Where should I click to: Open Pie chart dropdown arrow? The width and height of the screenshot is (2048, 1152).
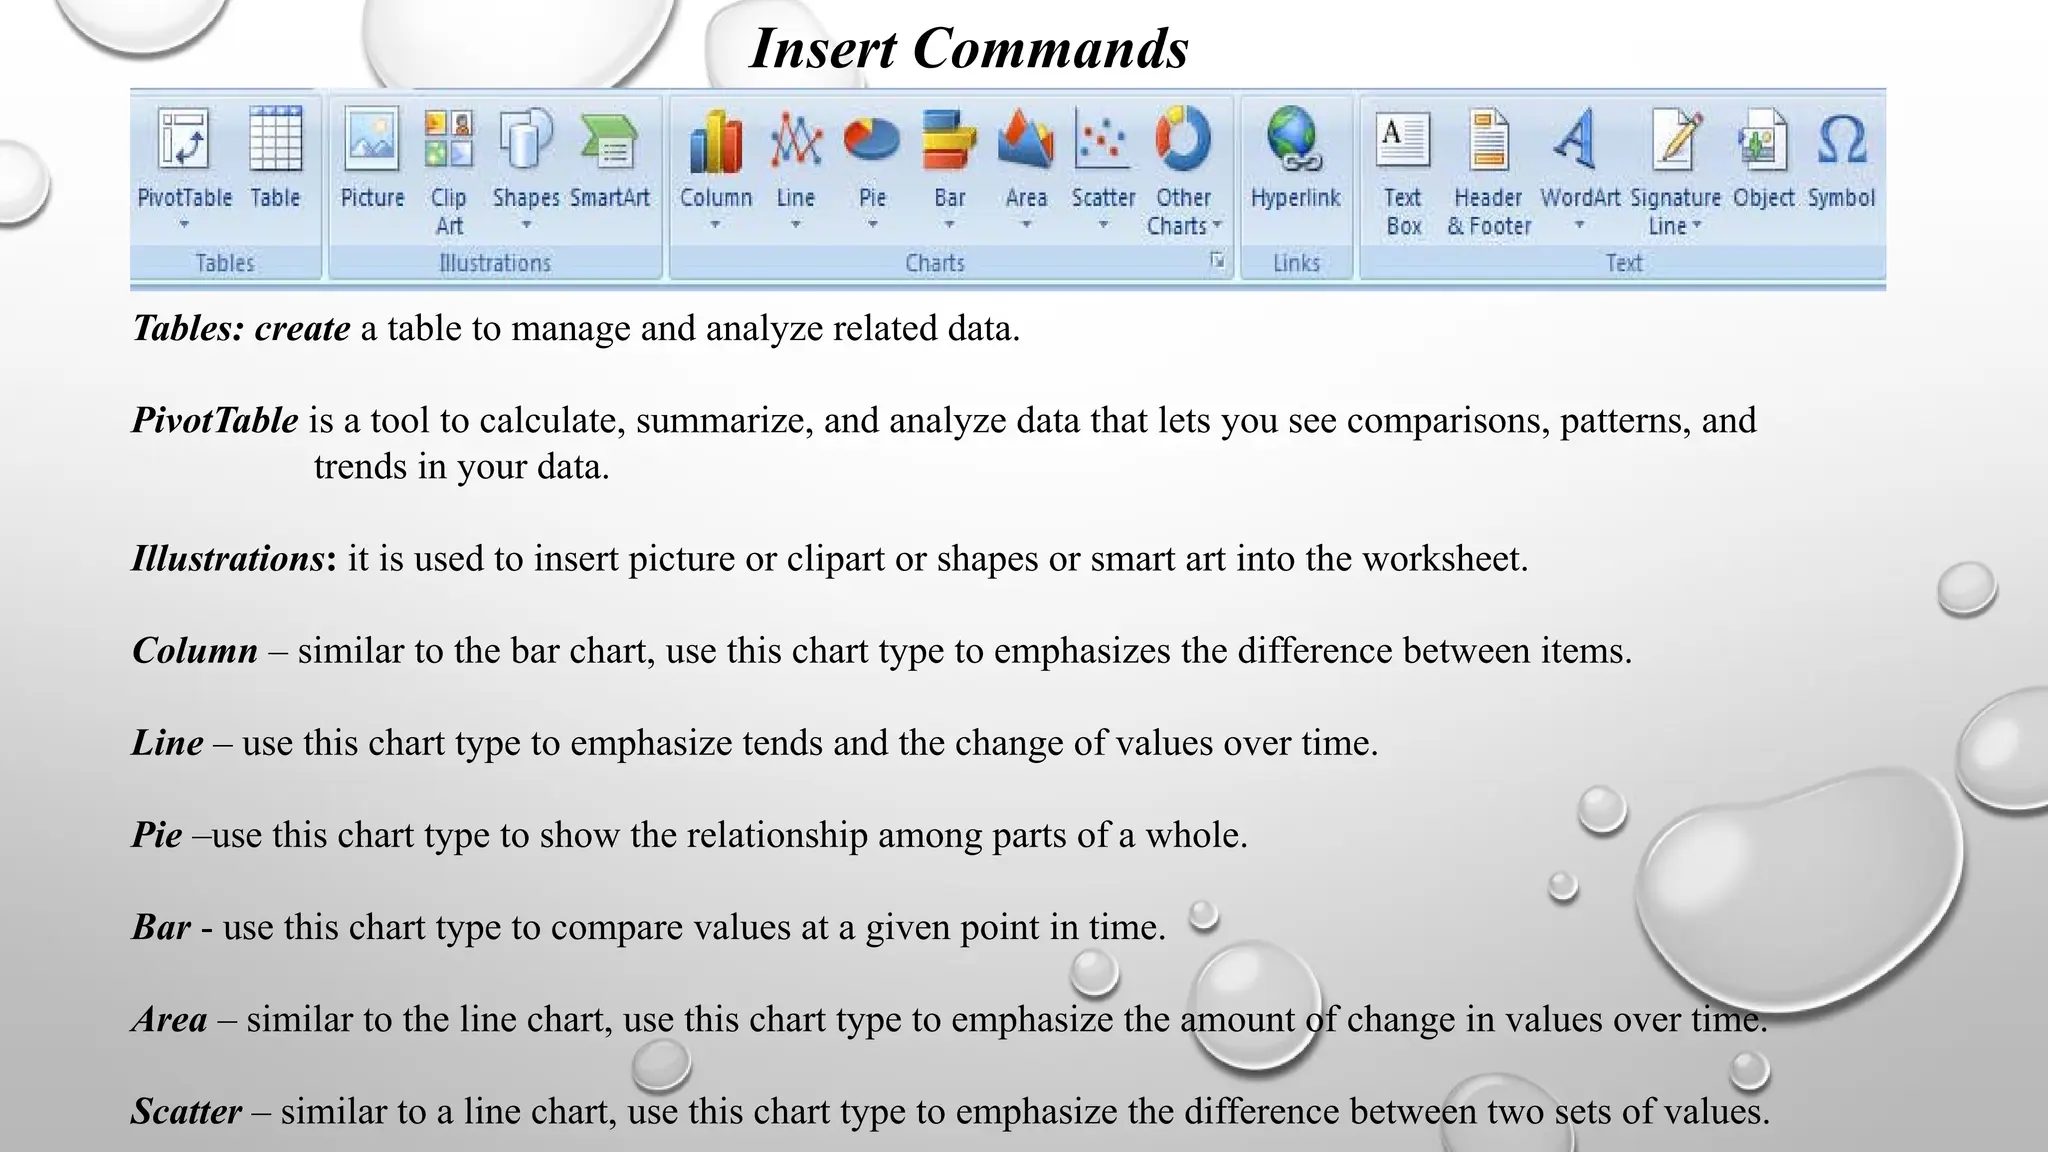point(872,225)
